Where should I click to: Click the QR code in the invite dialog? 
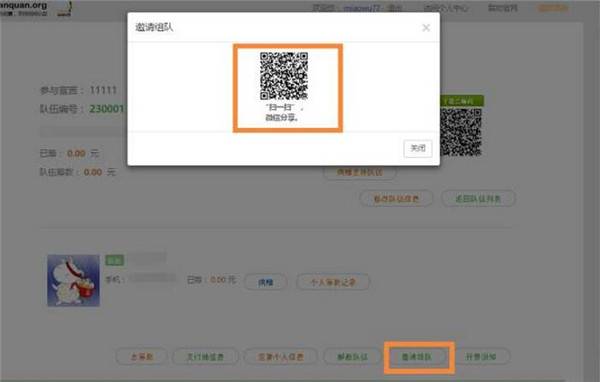pyautogui.click(x=284, y=76)
